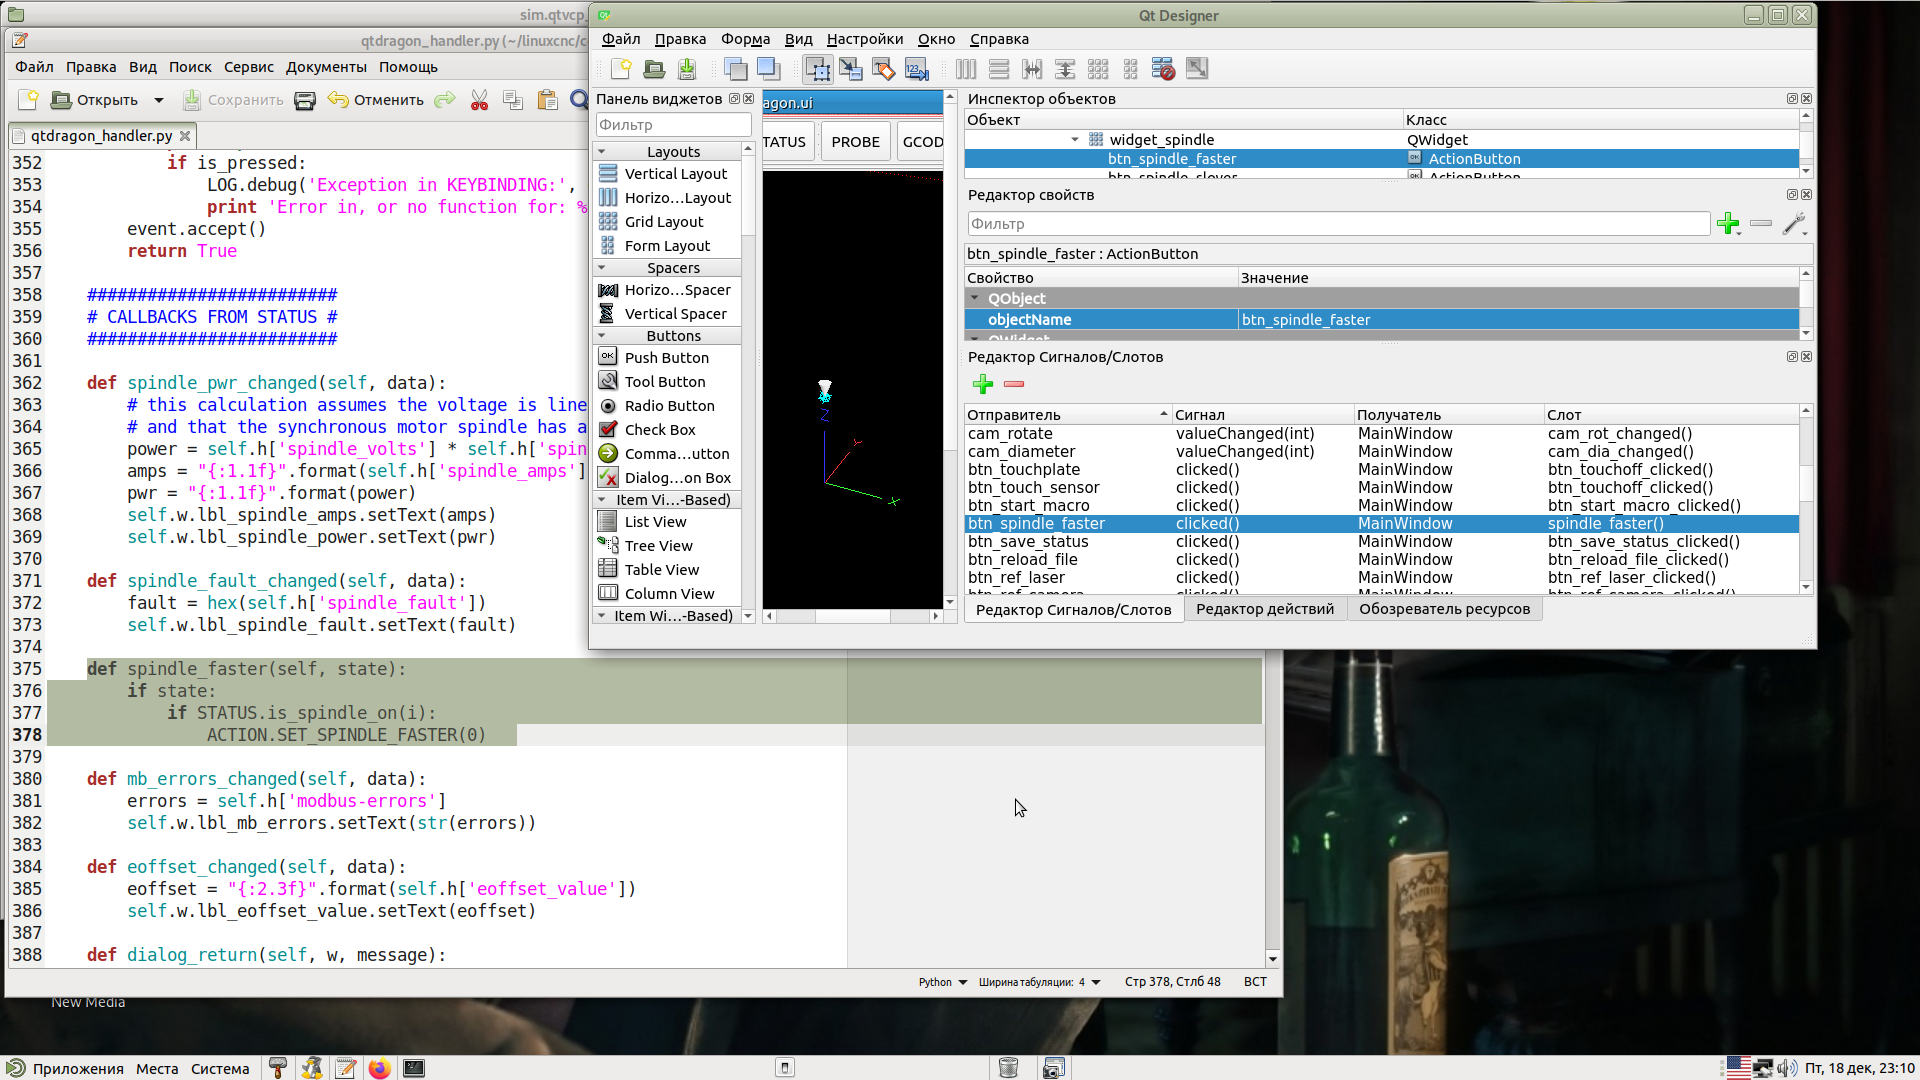1920x1080 pixels.
Task: Click the Открыть button in editor toolbar
Action: [95, 100]
